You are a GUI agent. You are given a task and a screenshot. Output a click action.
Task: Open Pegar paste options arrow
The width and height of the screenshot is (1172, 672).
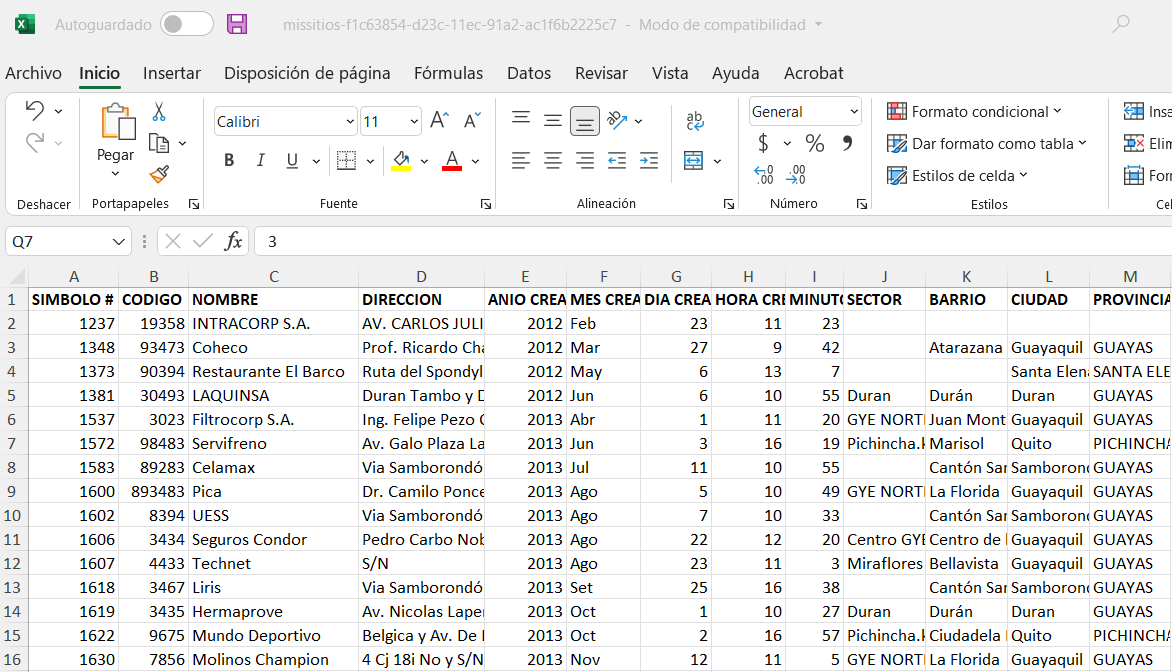pos(115,173)
